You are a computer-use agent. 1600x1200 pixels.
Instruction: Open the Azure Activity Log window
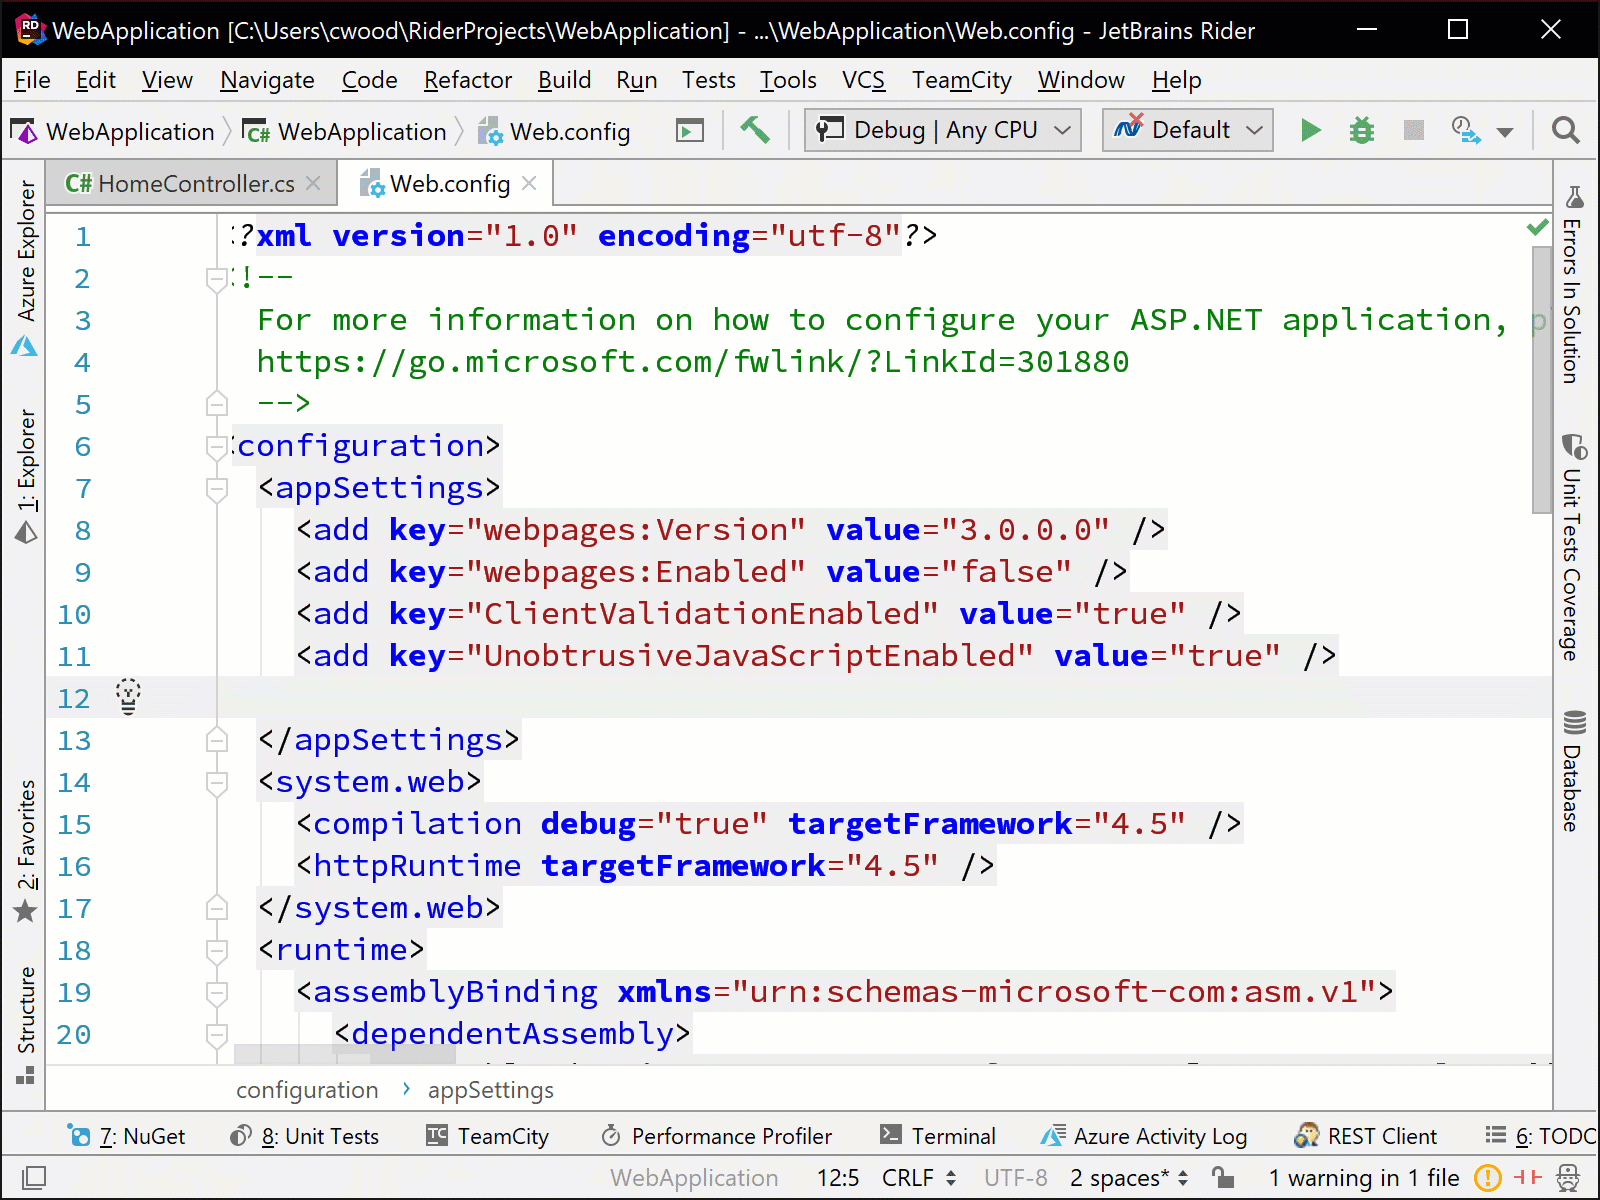1144,1136
